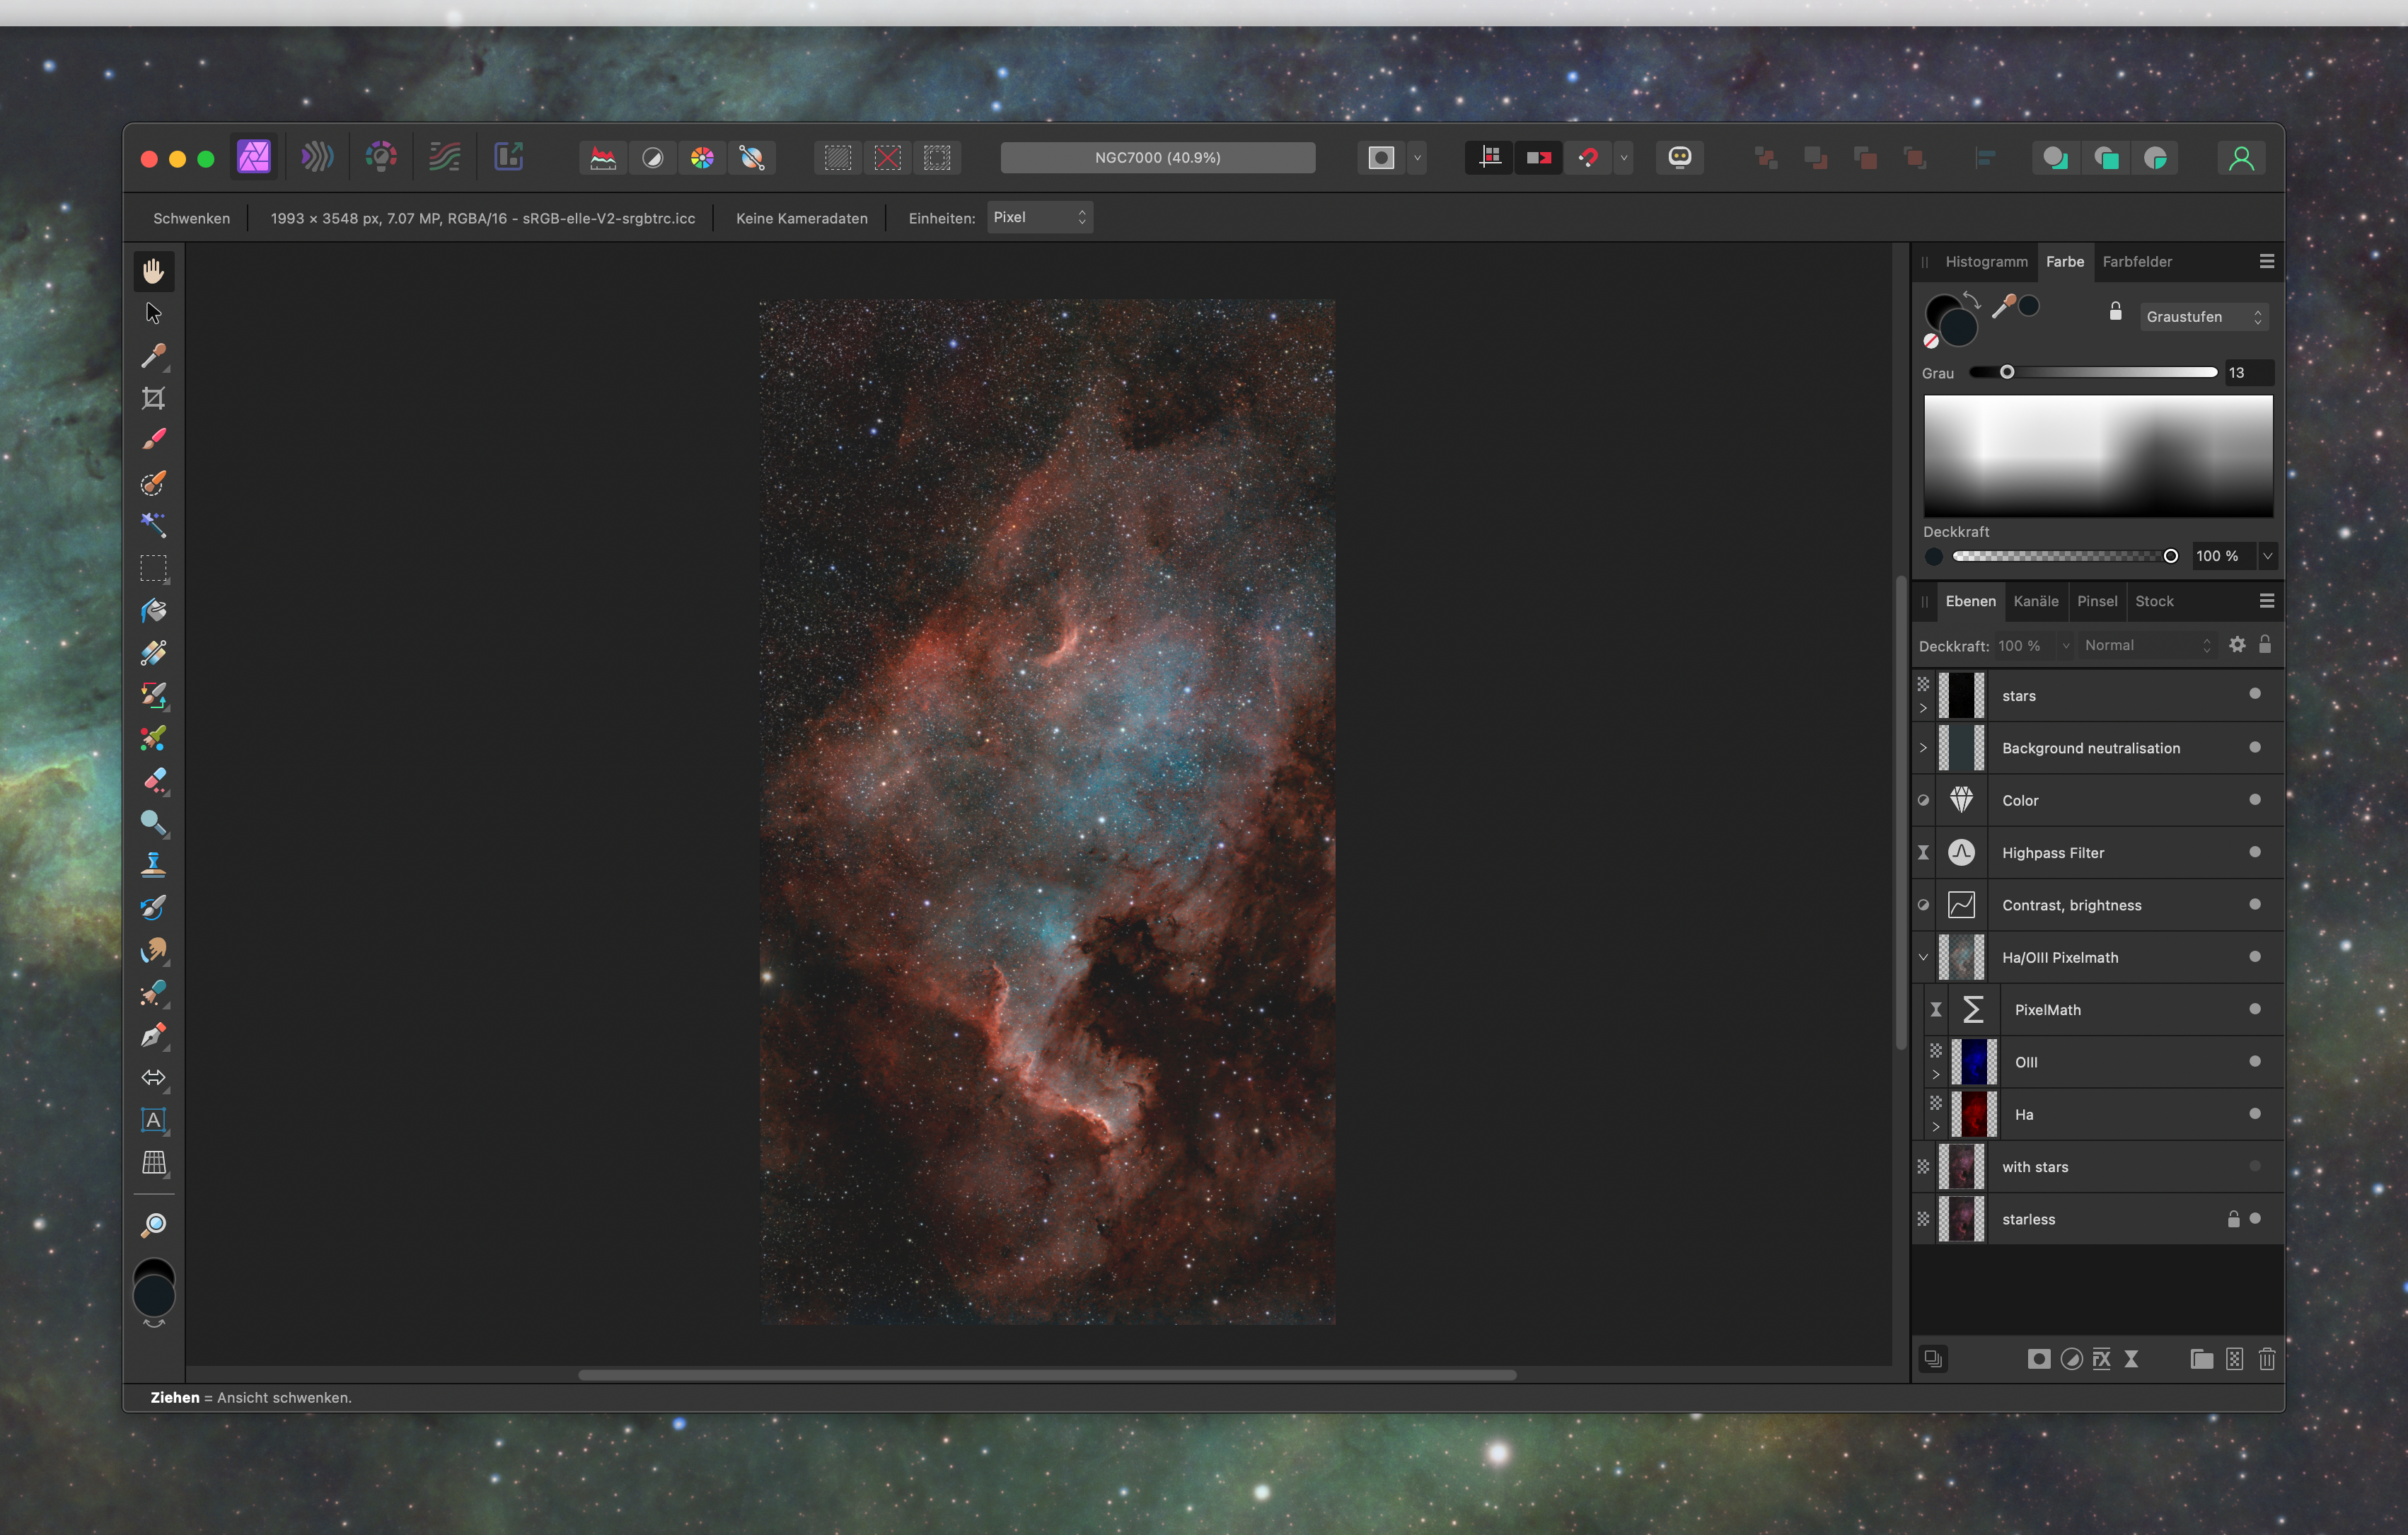Switch to the Histogramm tab
This screenshot has height=1535, width=2408.
[1986, 261]
